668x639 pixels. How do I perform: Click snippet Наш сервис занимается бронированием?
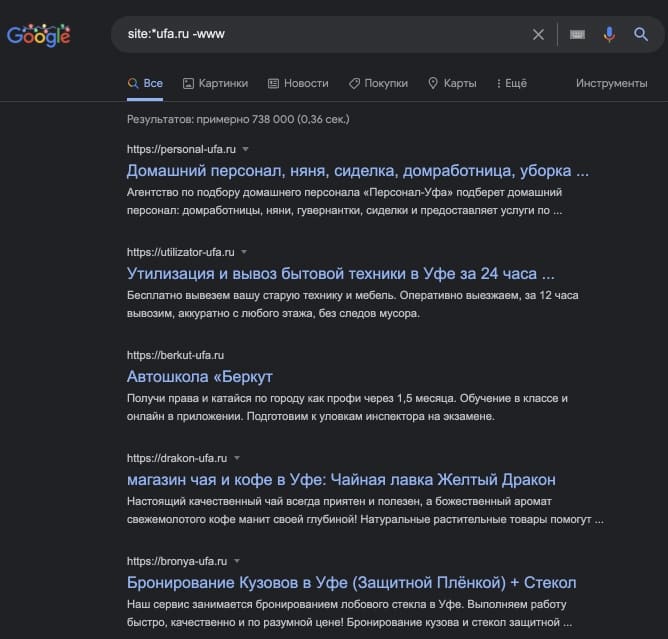point(349,614)
